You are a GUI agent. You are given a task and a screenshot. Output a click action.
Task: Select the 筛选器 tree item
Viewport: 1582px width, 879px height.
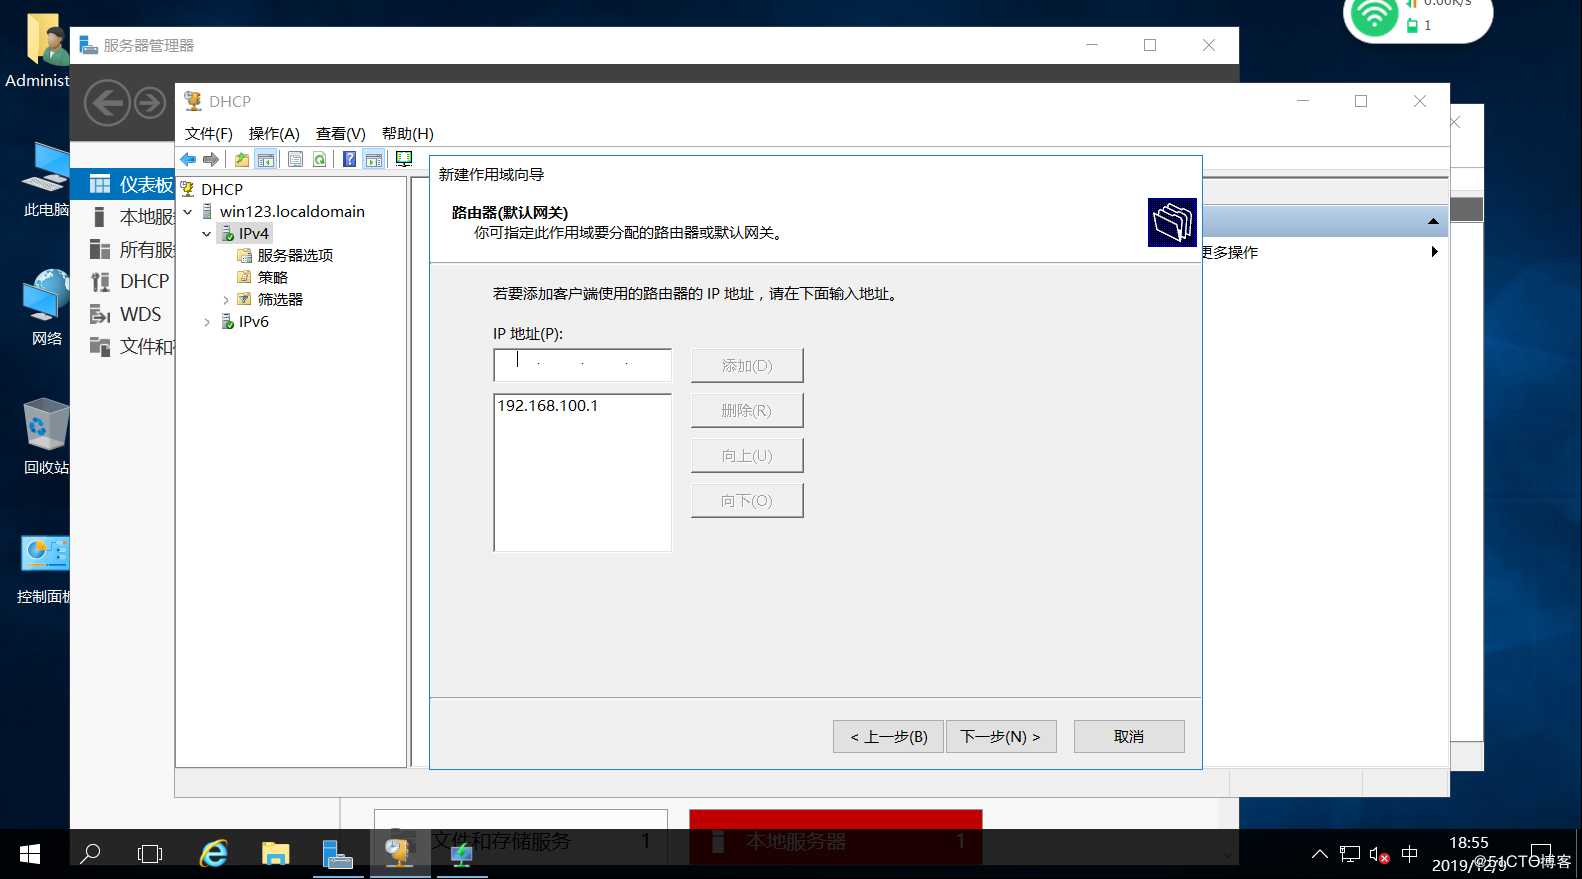click(x=280, y=299)
